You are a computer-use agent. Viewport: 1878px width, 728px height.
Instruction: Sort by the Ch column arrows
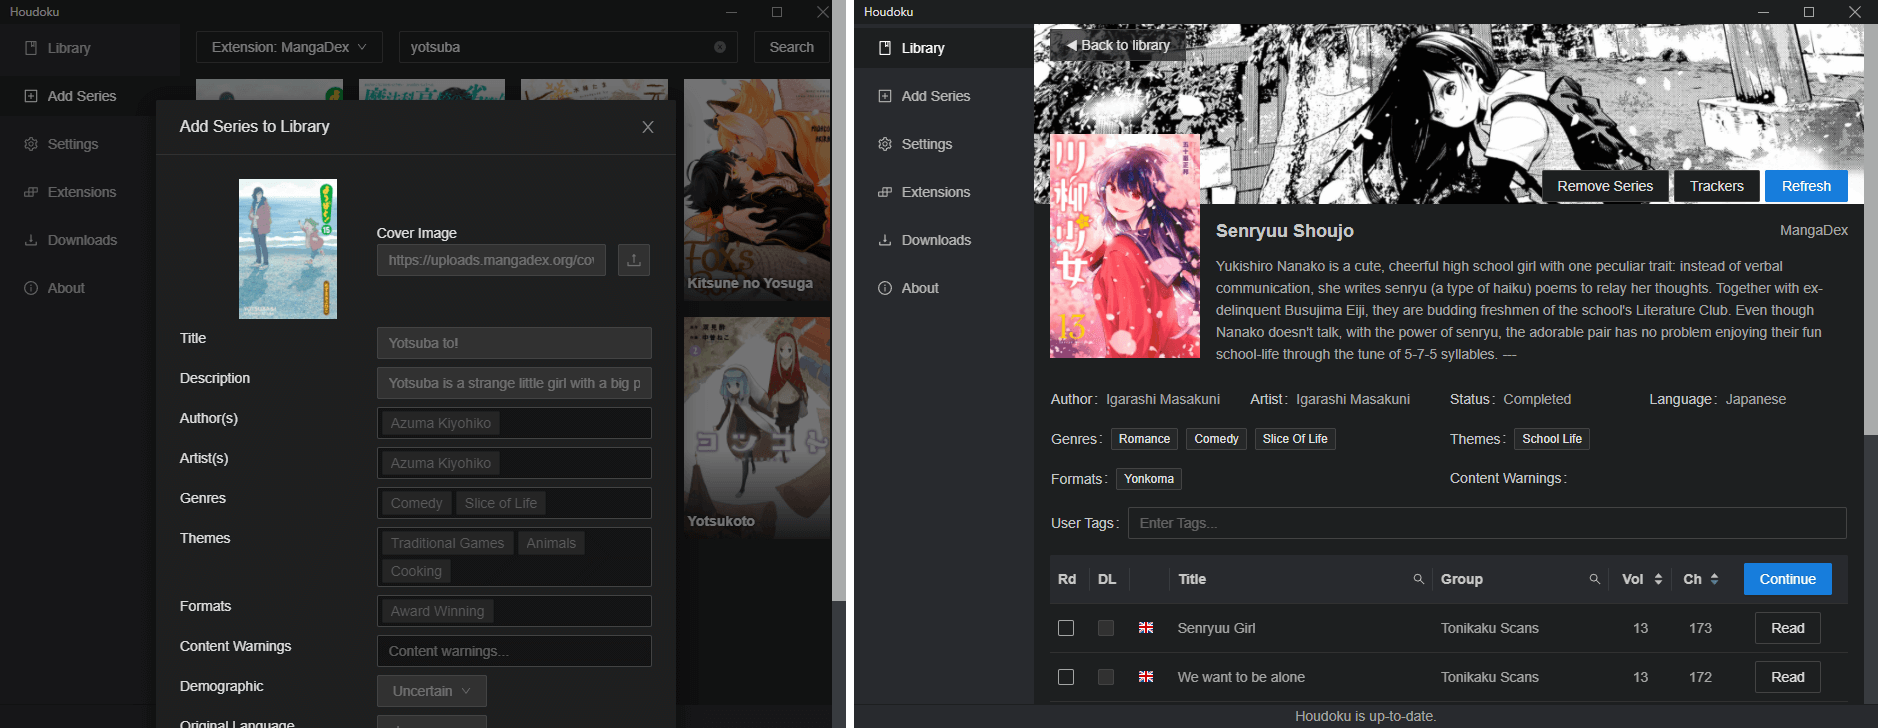tap(1714, 579)
